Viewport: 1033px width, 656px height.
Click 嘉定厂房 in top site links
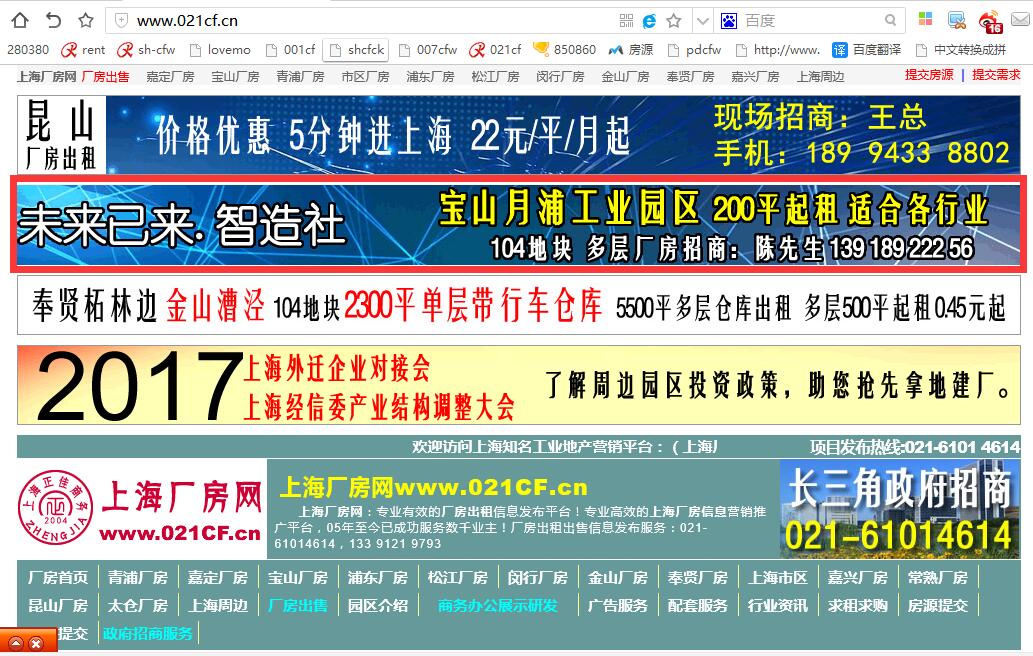pos(170,77)
